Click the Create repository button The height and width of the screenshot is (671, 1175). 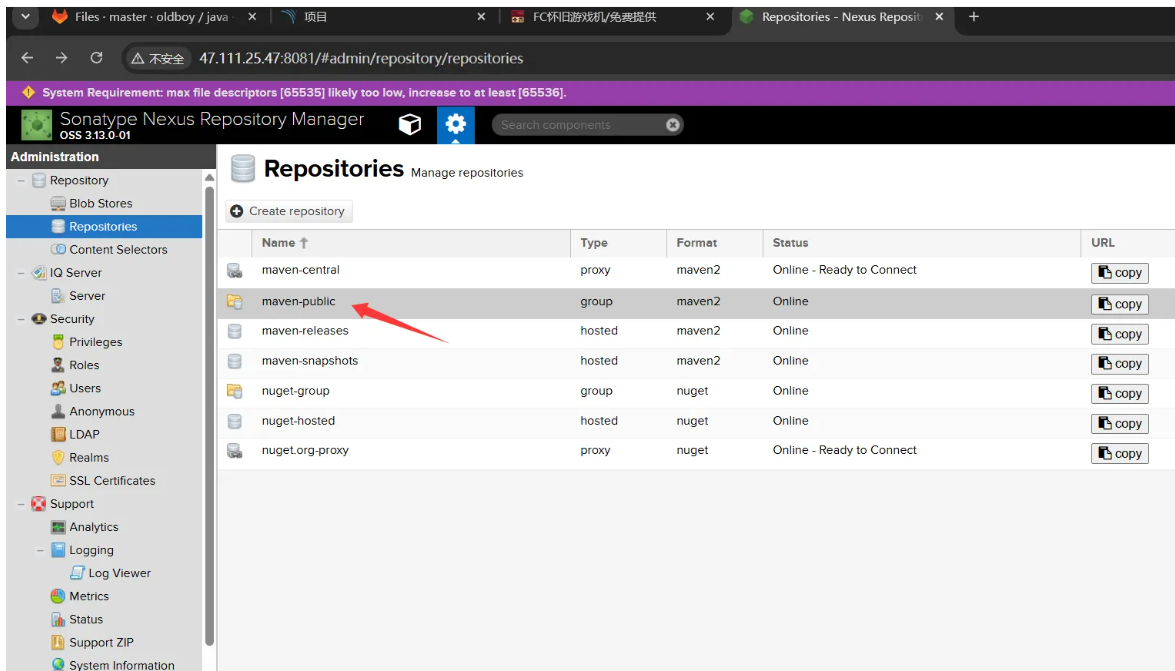point(289,211)
